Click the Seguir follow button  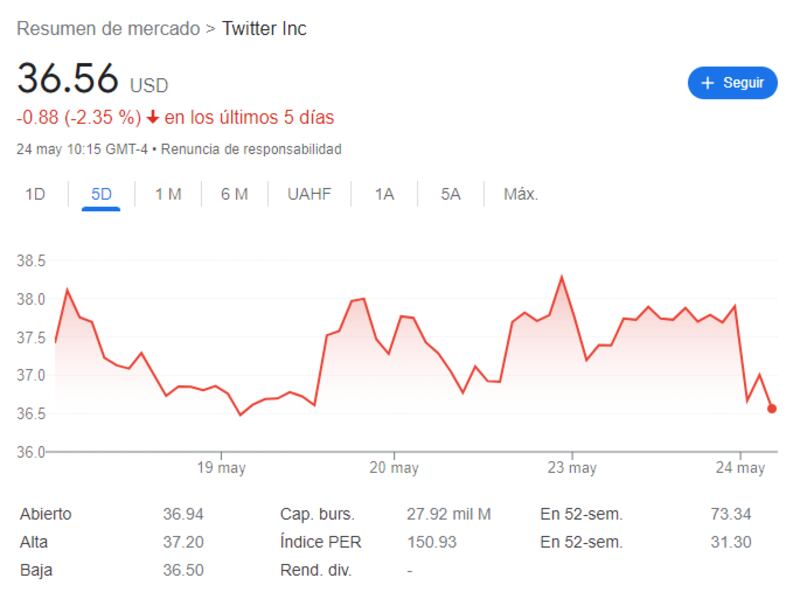click(732, 83)
